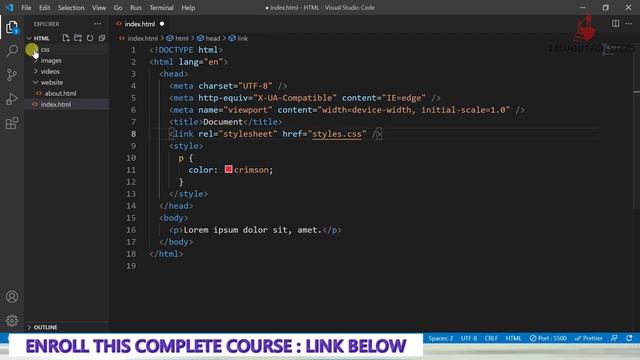Open the View menu
Viewport: 640px width, 360px height.
tap(99, 8)
